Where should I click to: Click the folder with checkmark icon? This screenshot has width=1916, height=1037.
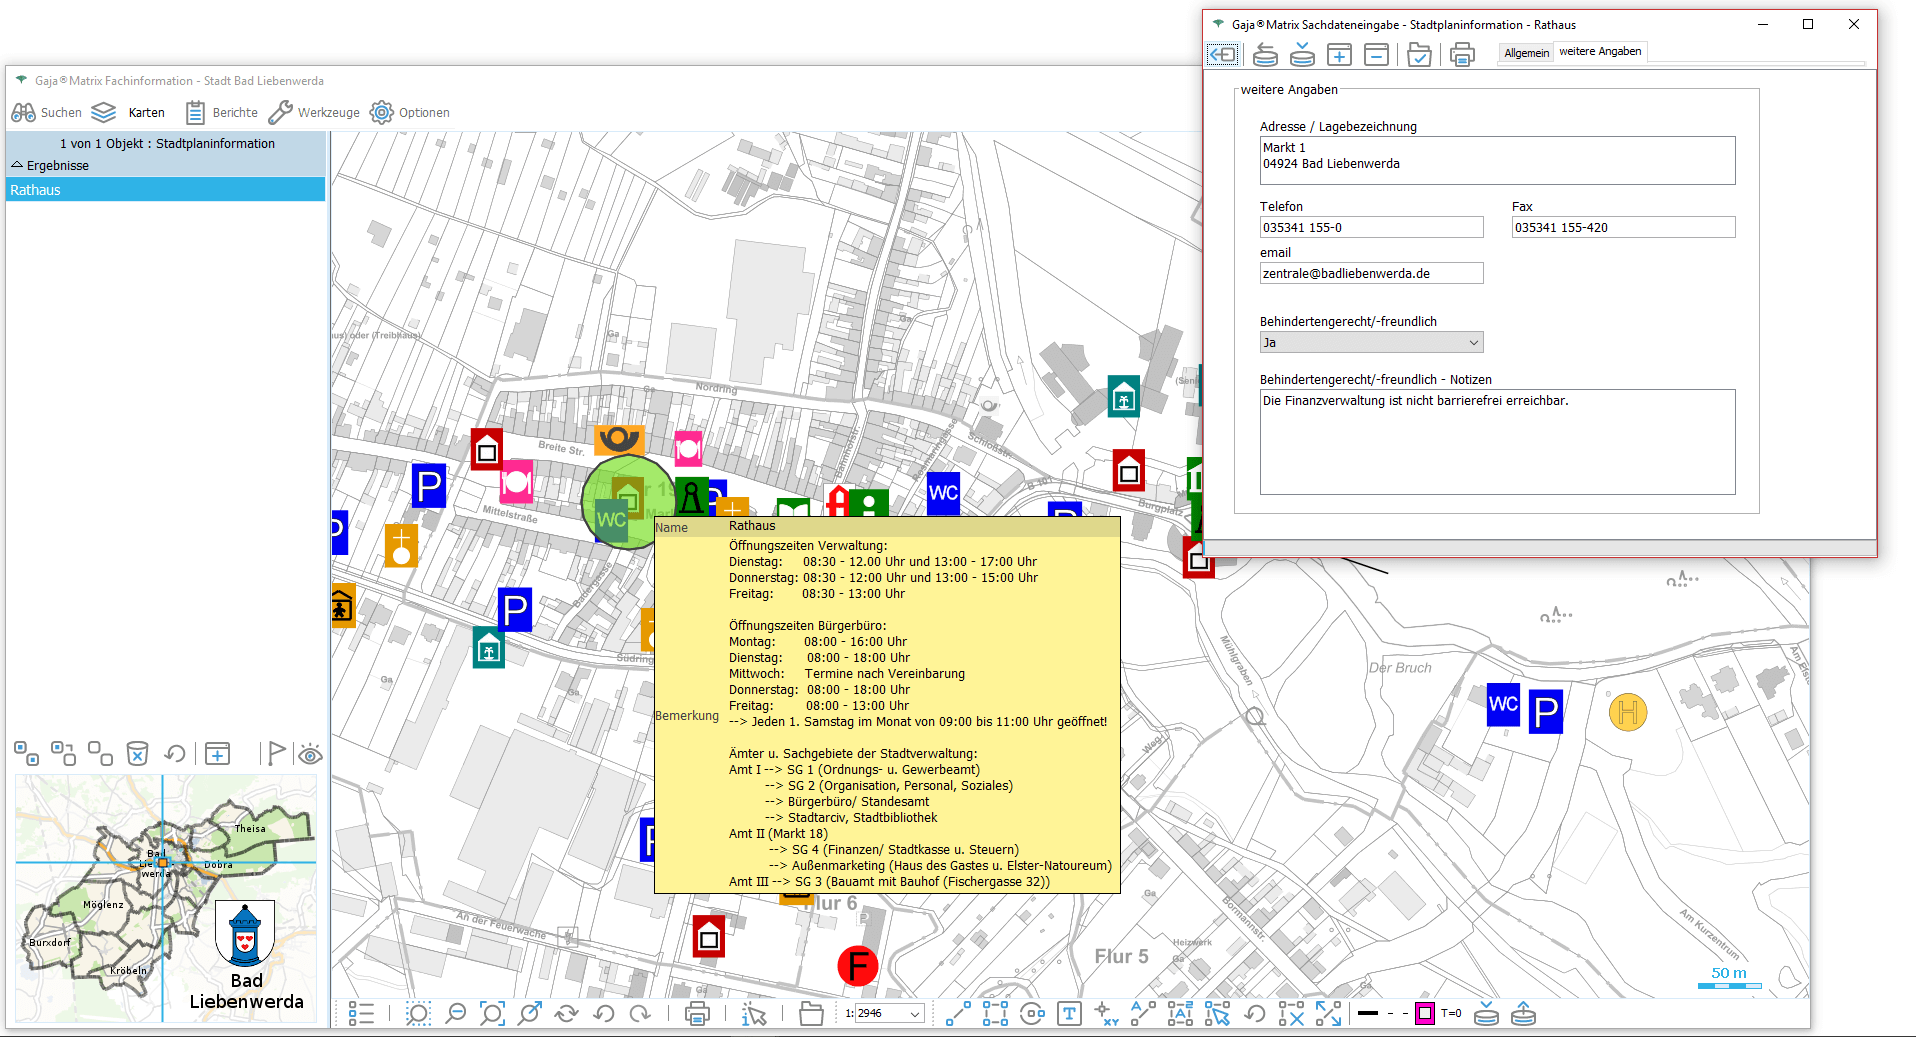1419,55
